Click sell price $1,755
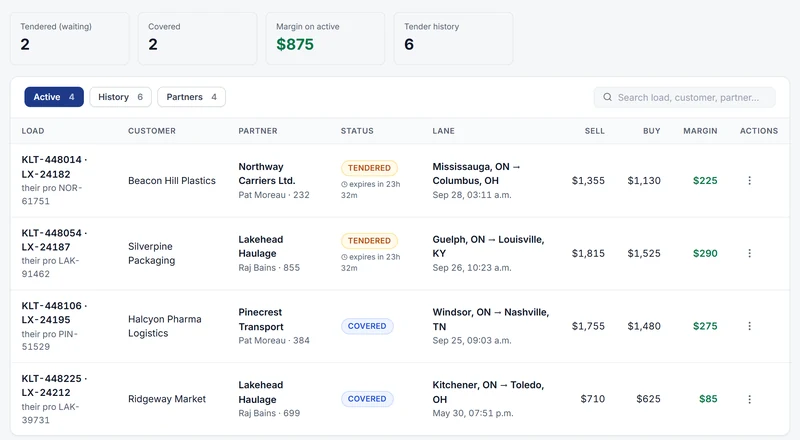Viewport: 800px width, 440px height. [x=588, y=326]
